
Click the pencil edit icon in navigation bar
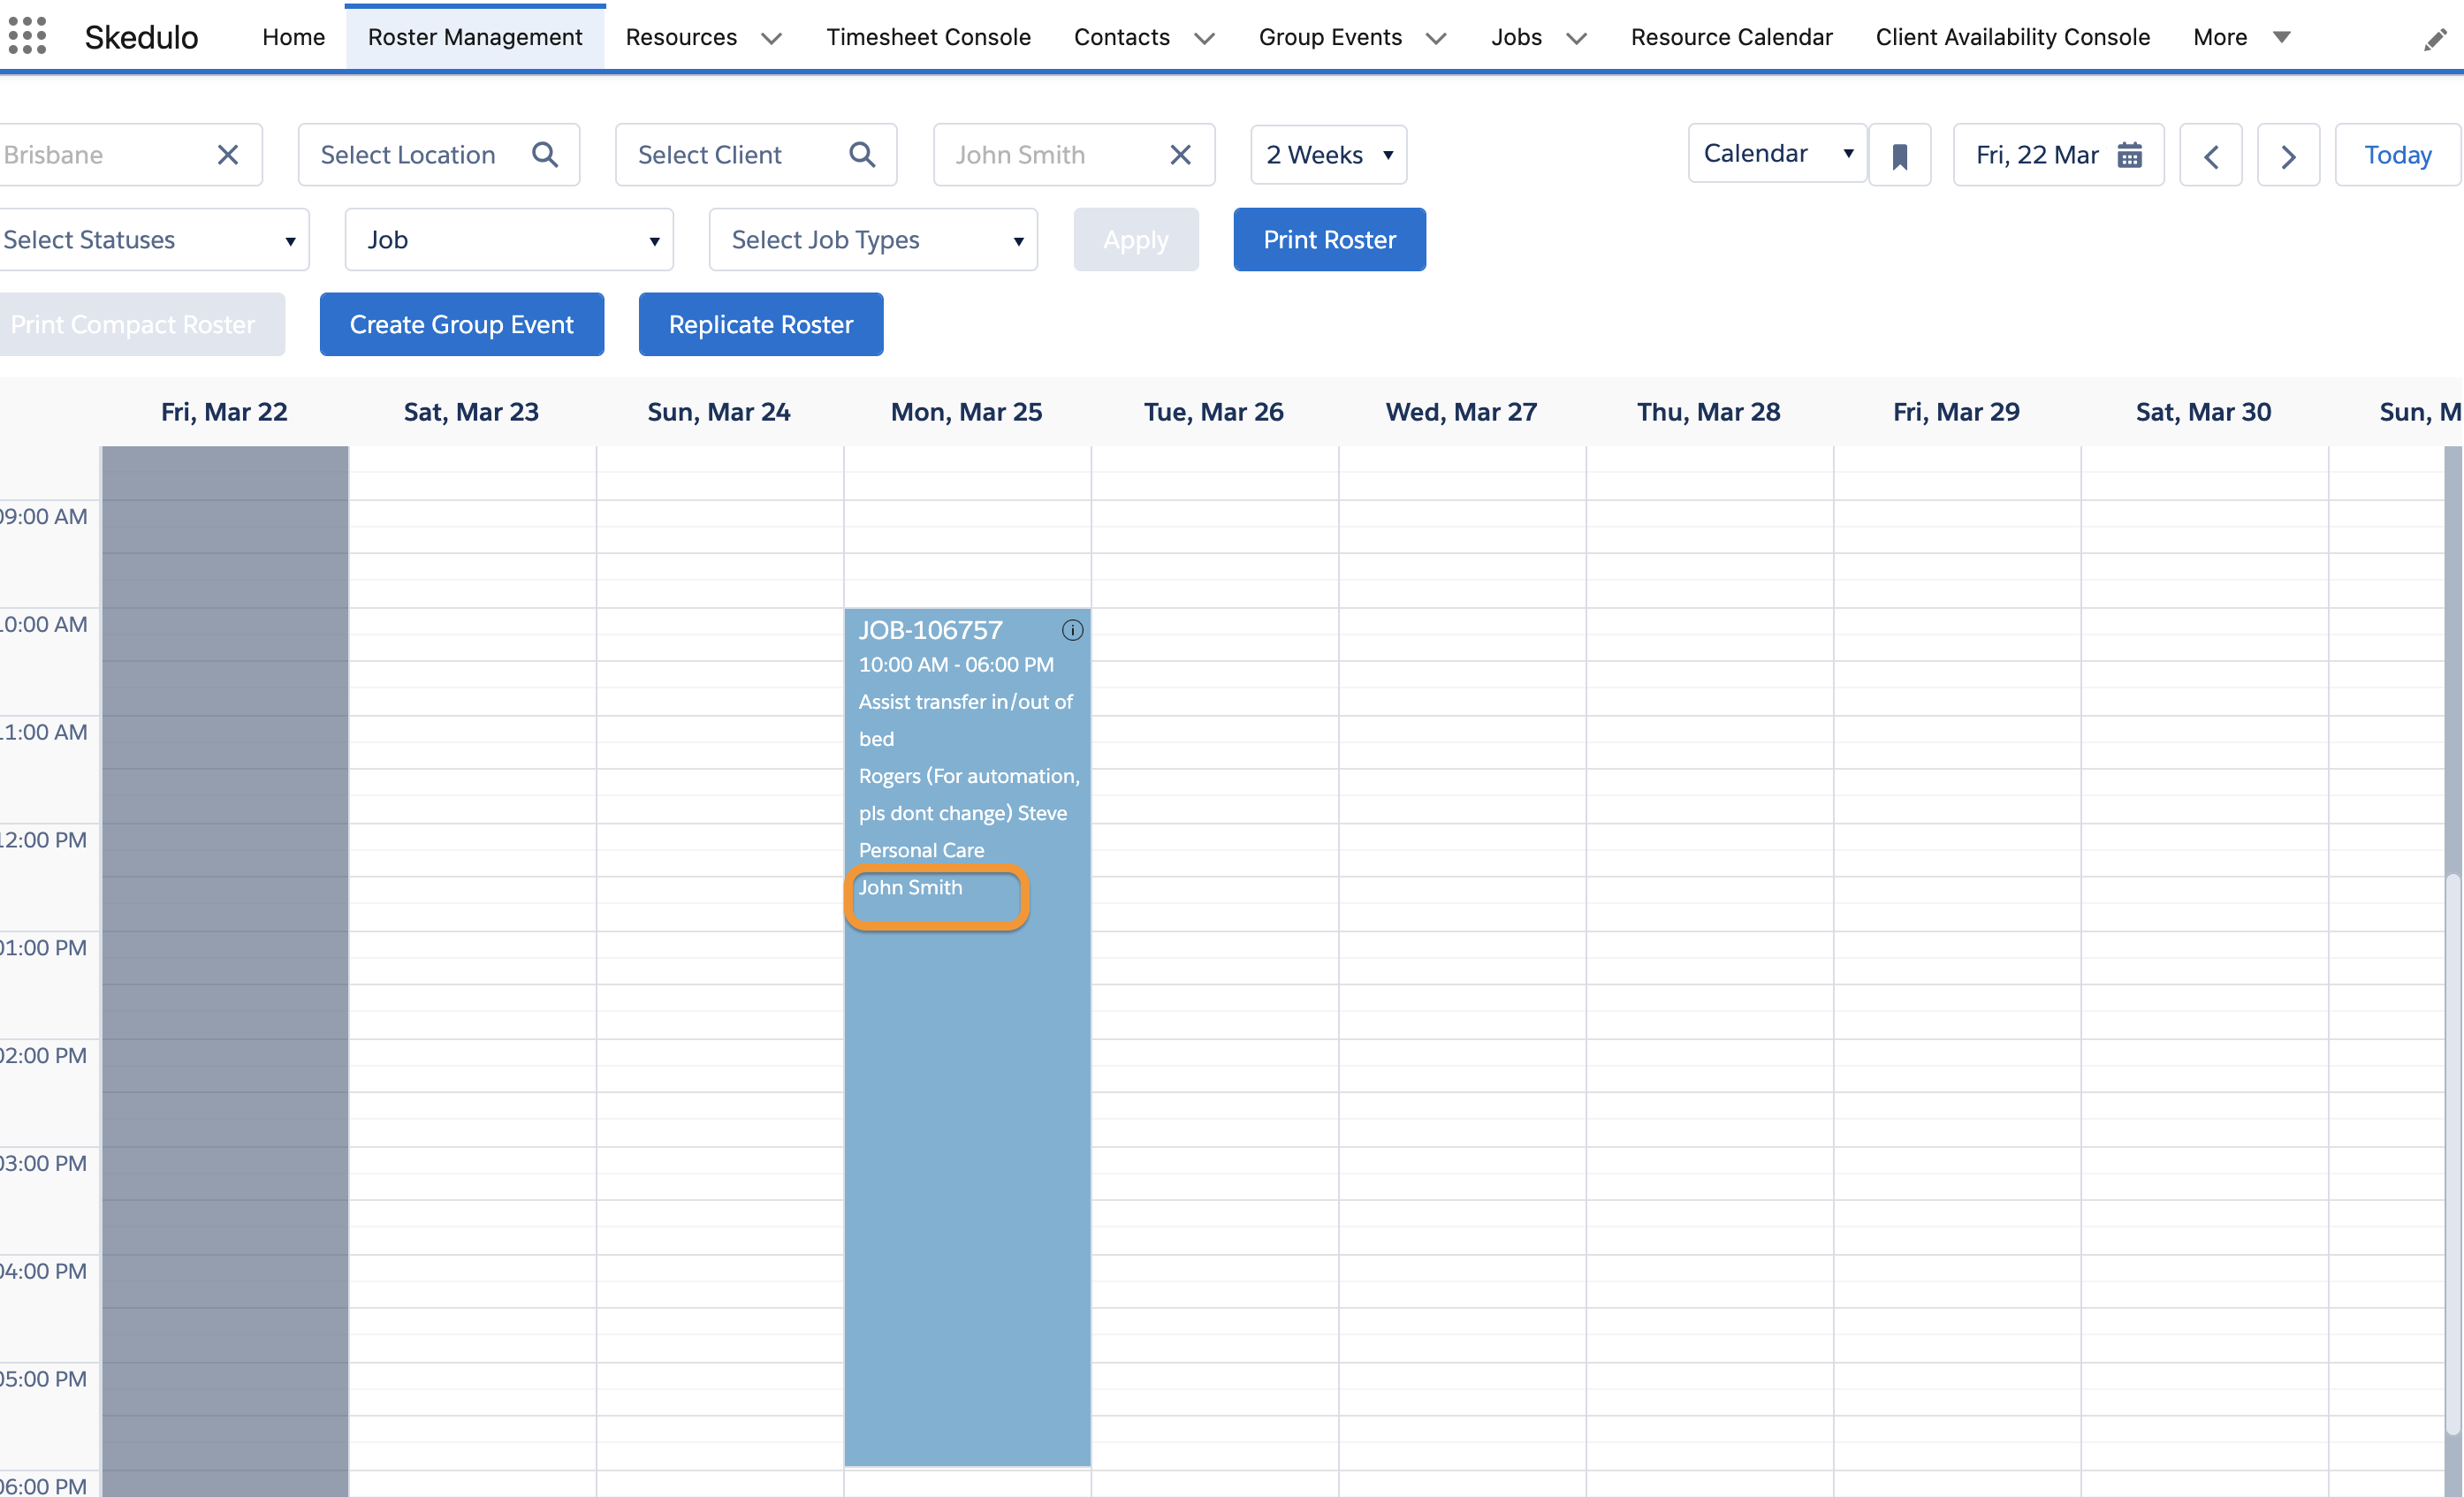pyautogui.click(x=2435, y=39)
